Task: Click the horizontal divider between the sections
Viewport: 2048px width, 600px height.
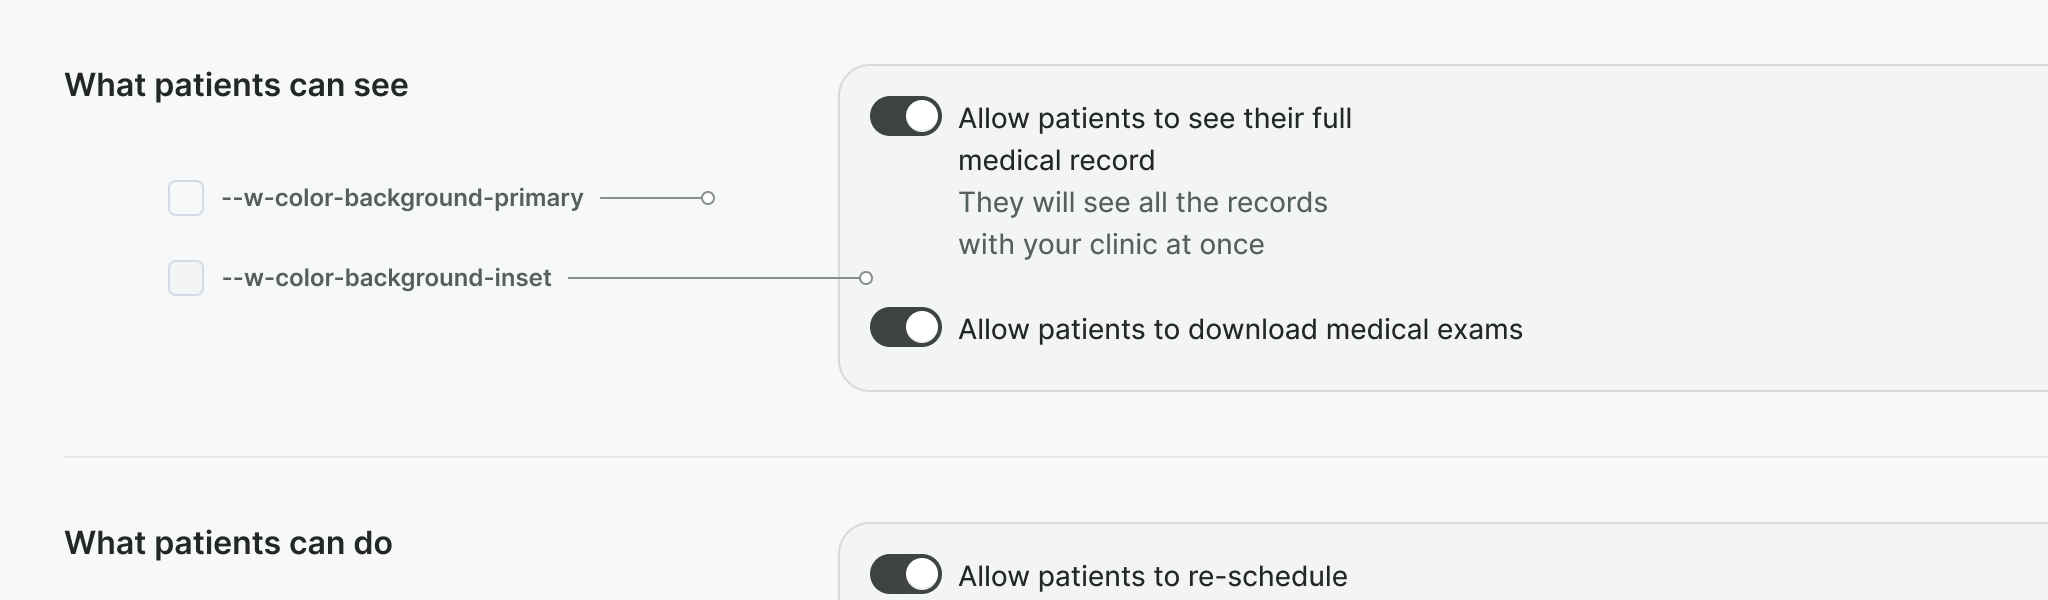Action: 1000,457
